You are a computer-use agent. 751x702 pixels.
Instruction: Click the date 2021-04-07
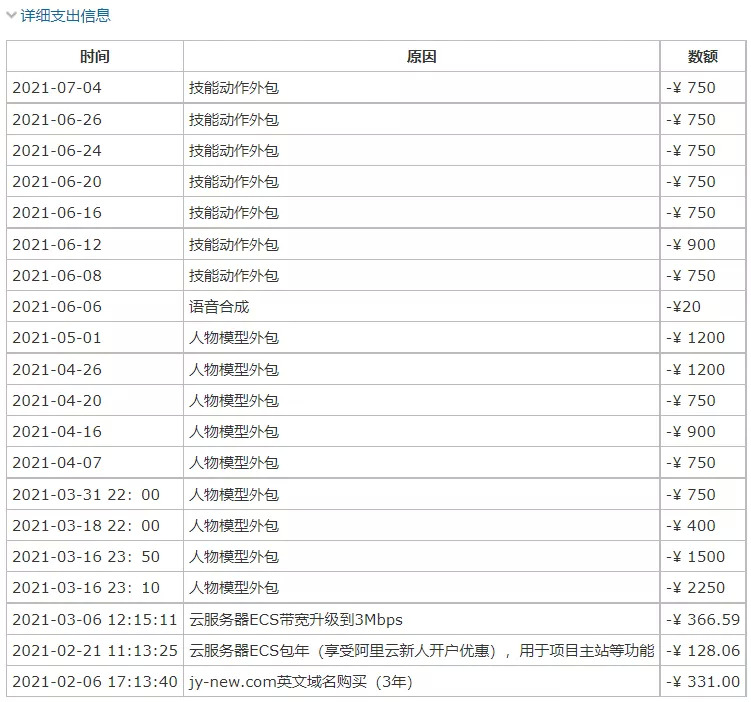coord(57,463)
